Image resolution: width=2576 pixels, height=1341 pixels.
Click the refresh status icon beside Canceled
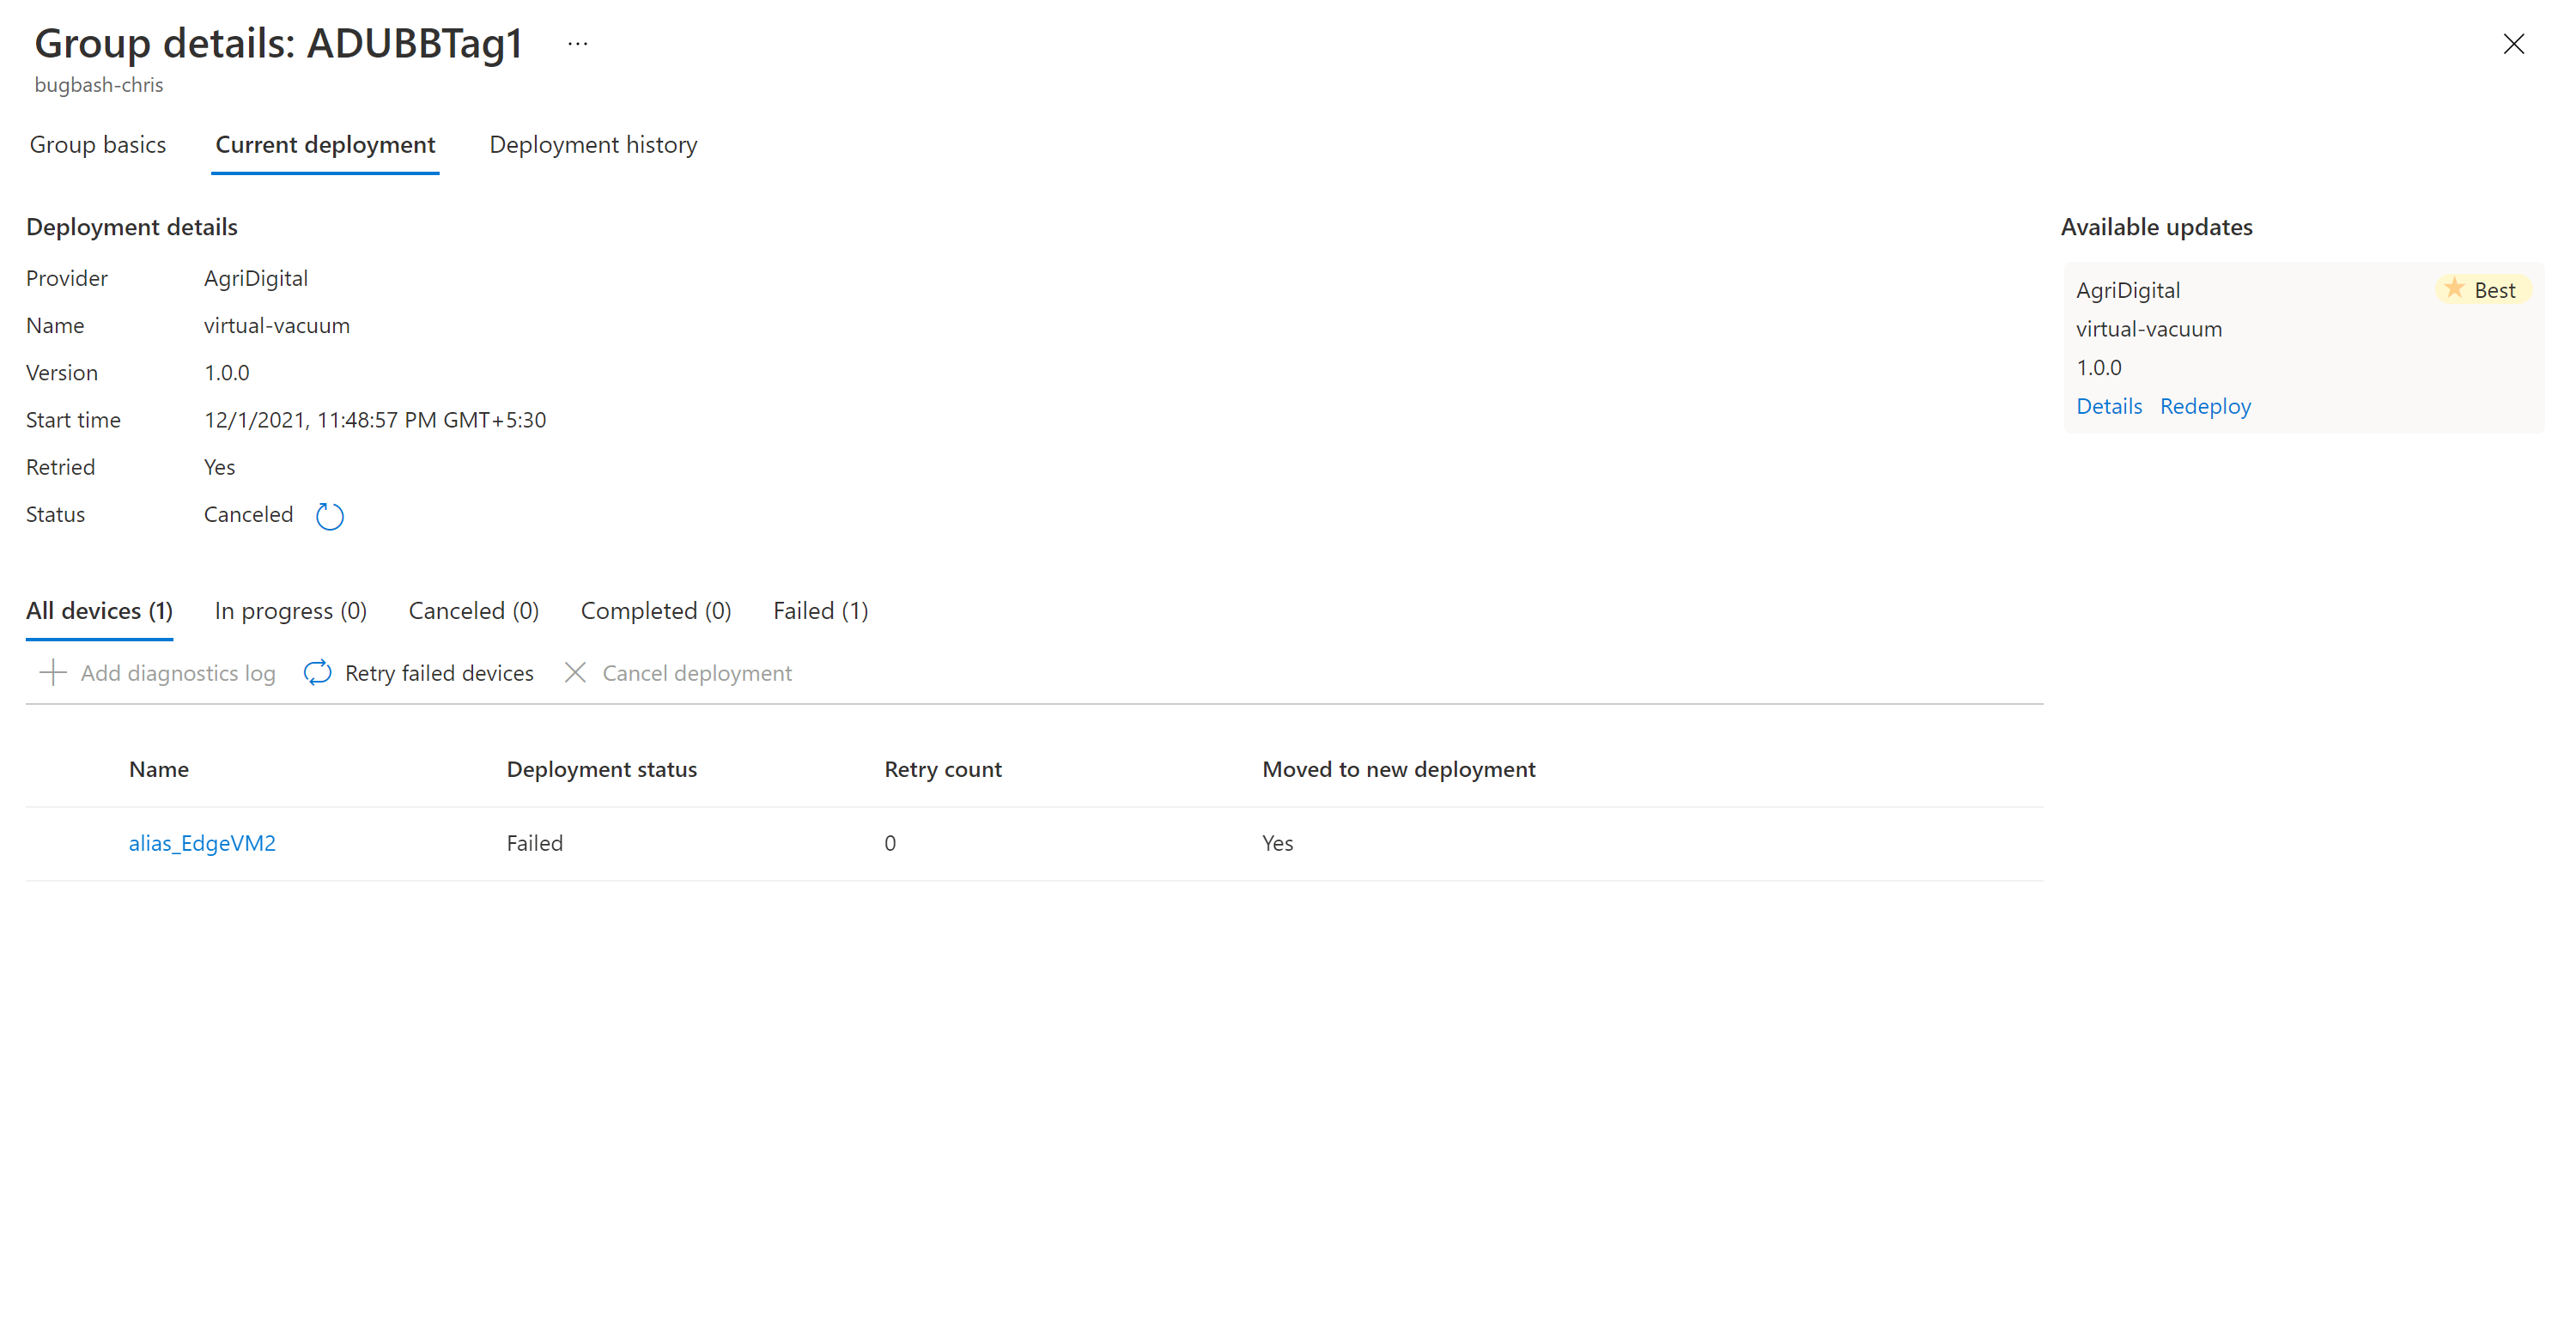329,516
